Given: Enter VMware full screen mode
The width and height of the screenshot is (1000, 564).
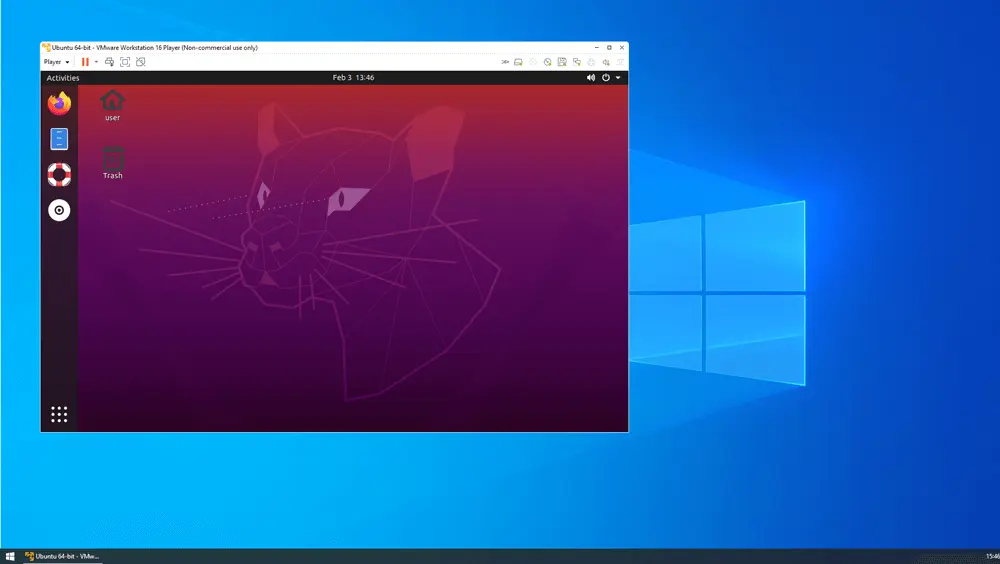Looking at the screenshot, I should [x=125, y=62].
